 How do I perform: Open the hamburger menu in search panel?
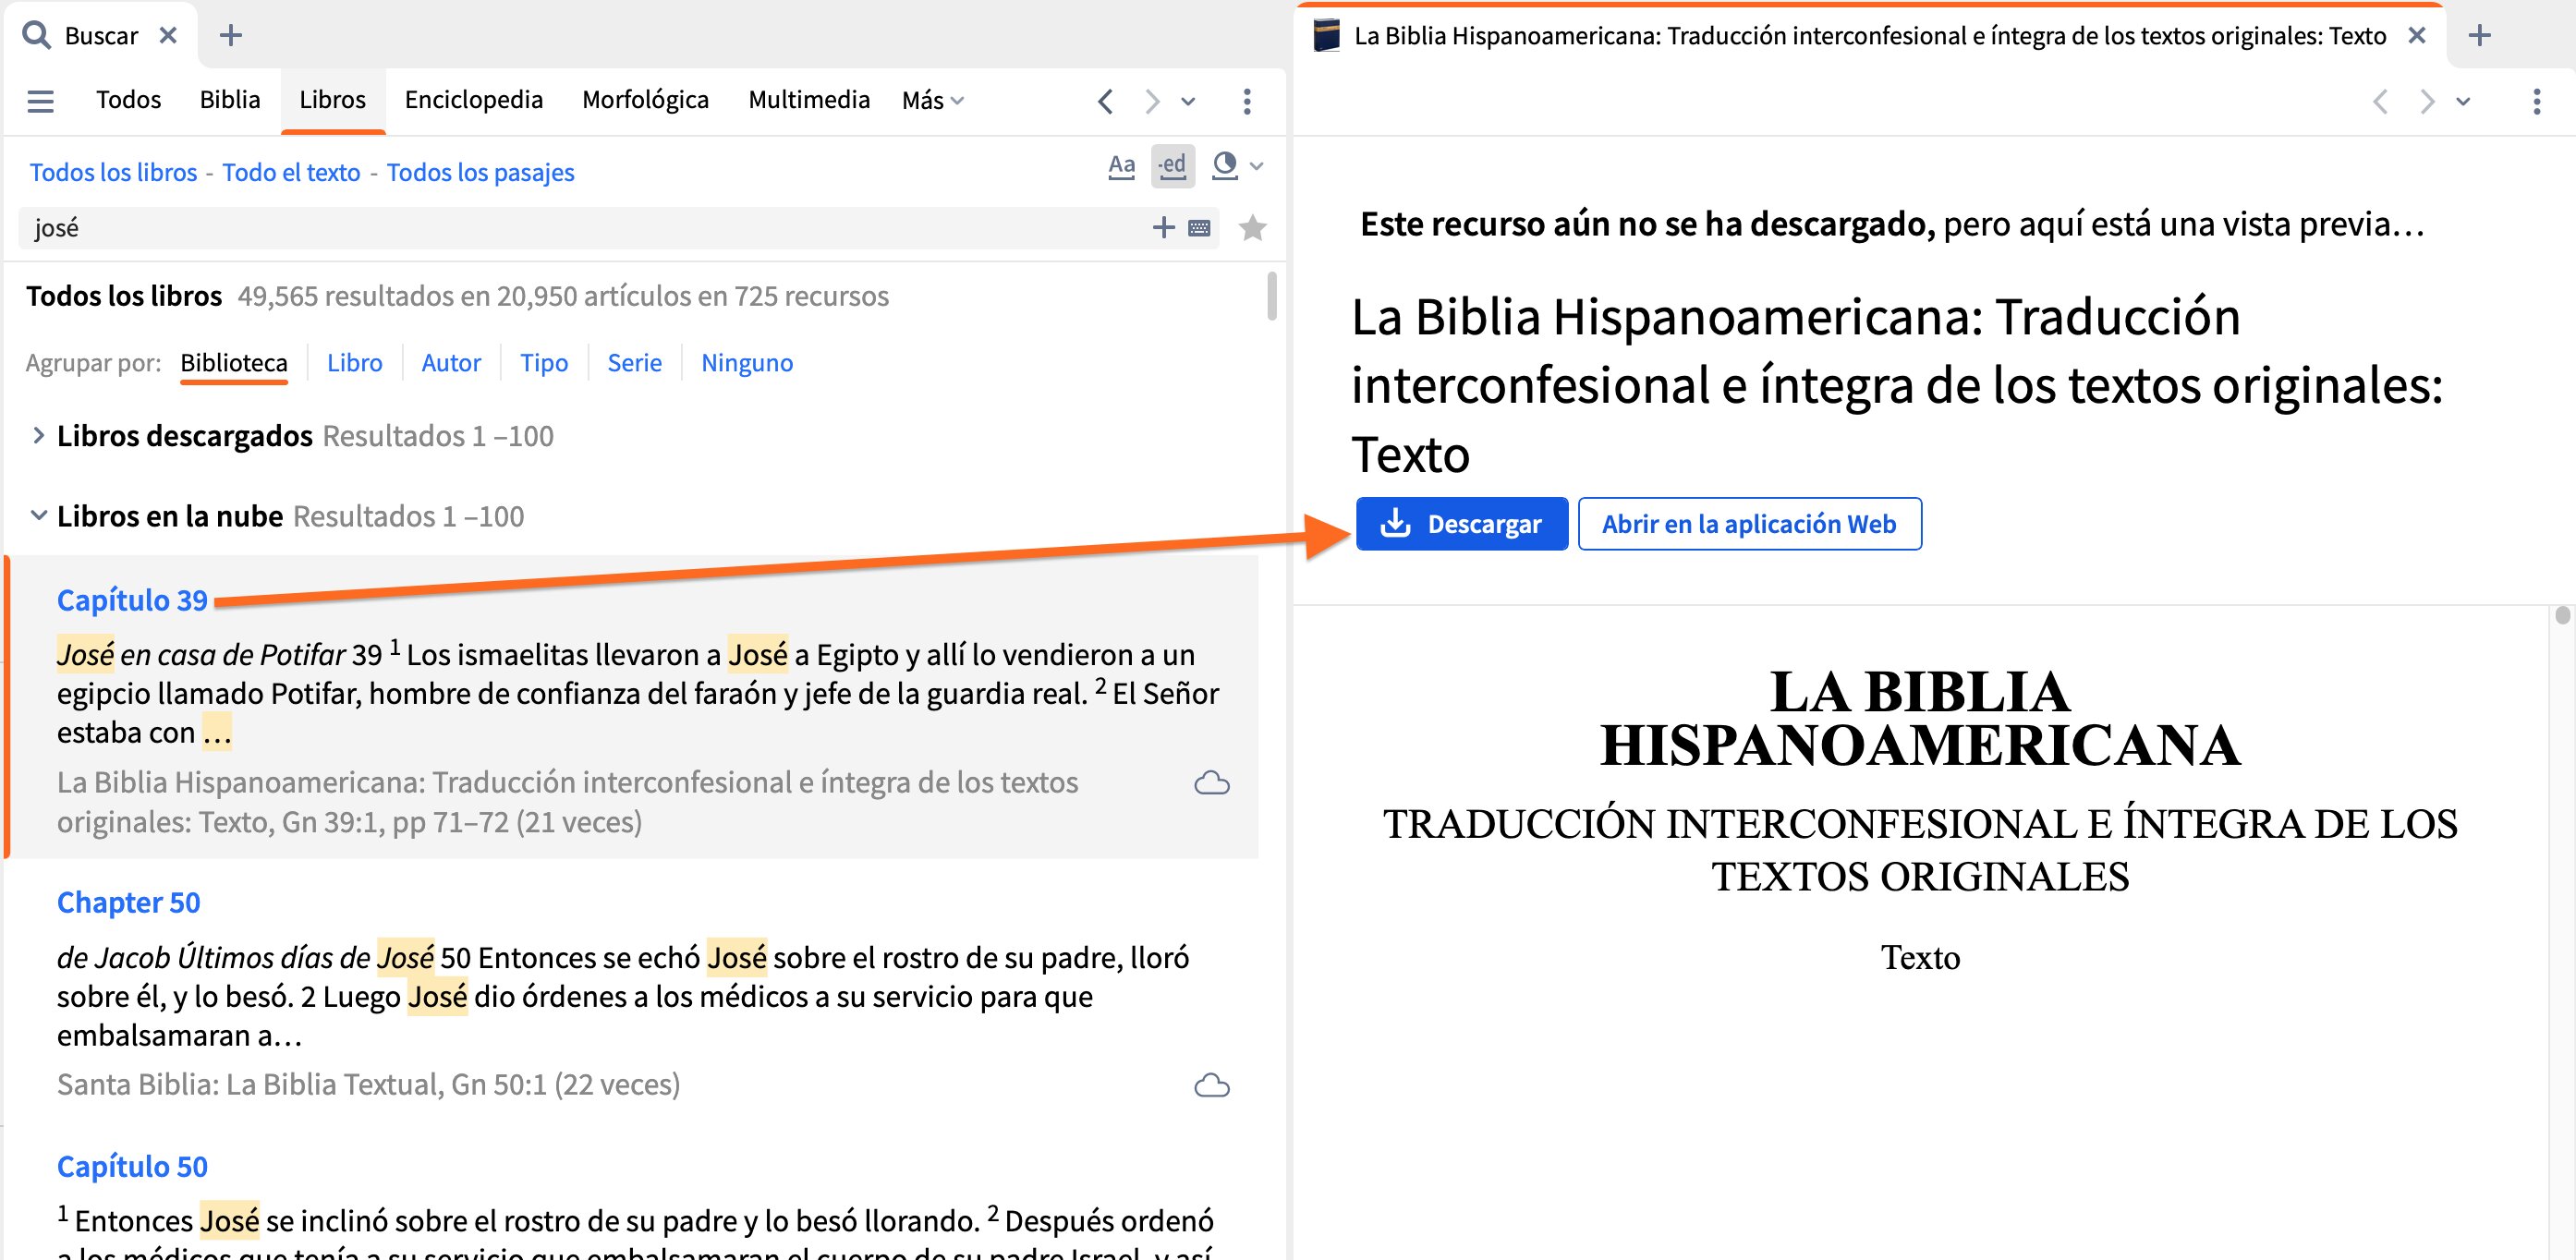click(40, 100)
